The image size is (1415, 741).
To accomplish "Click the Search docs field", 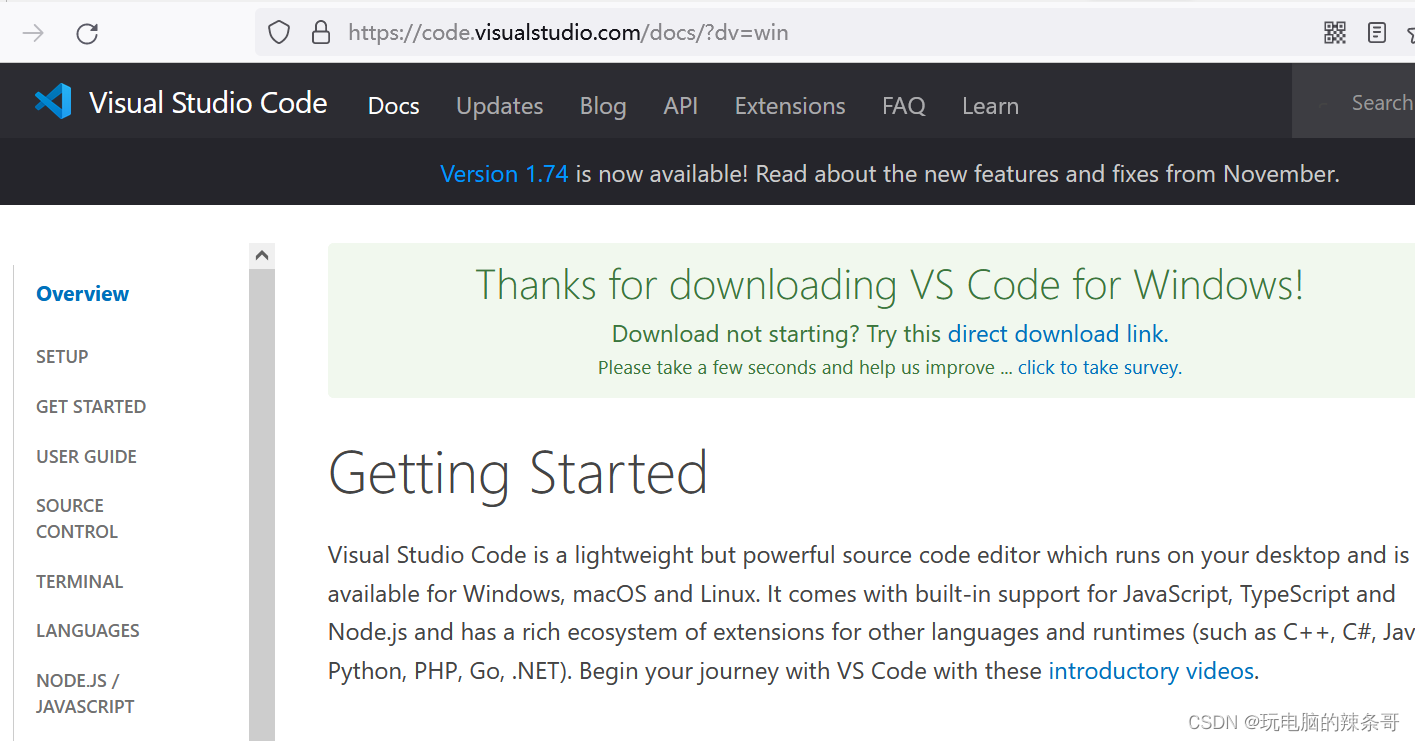I will click(x=1355, y=102).
